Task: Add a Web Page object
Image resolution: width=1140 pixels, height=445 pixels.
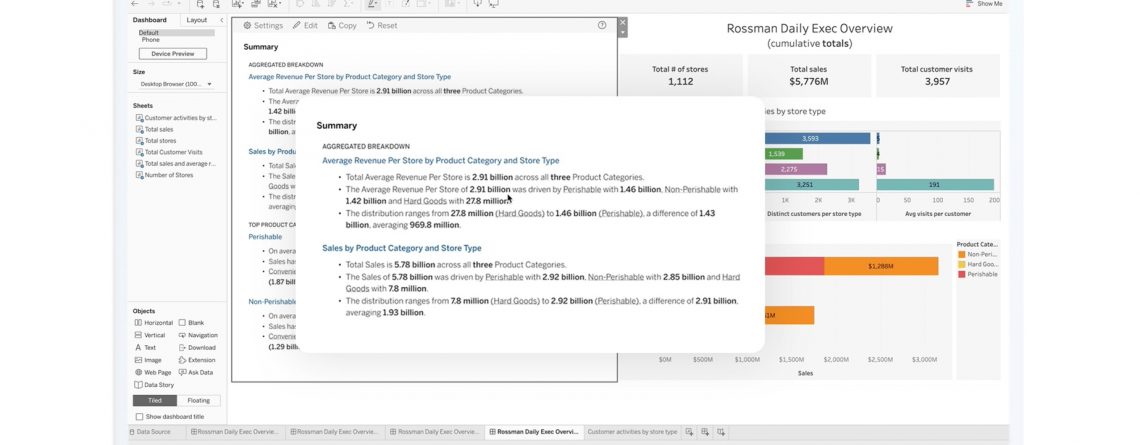Action: tap(153, 372)
